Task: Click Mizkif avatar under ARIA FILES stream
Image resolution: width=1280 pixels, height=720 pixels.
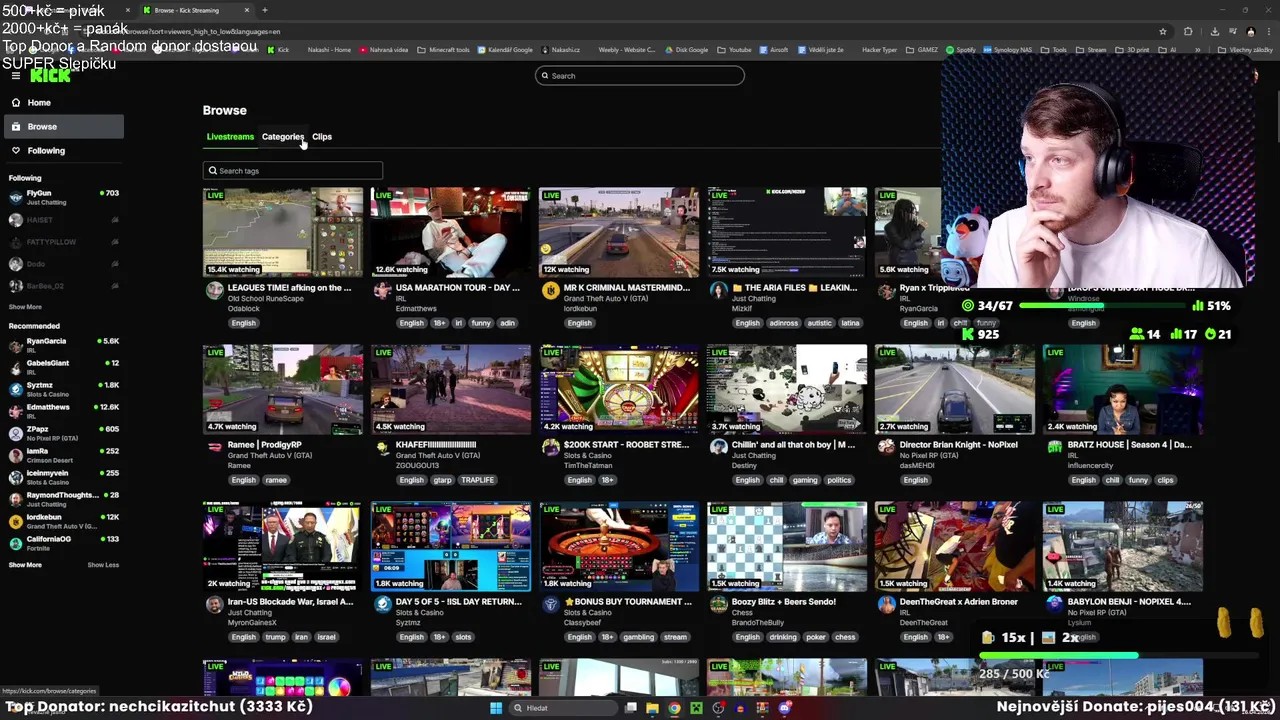Action: click(x=718, y=290)
